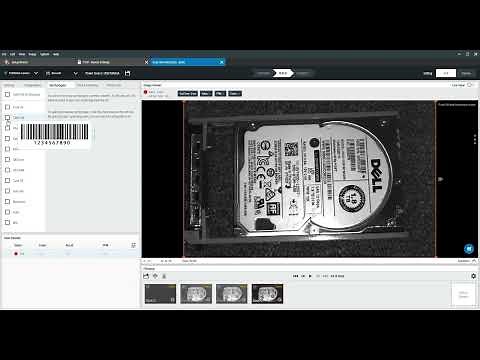Click the first dark button above the image viewer

click(188, 94)
